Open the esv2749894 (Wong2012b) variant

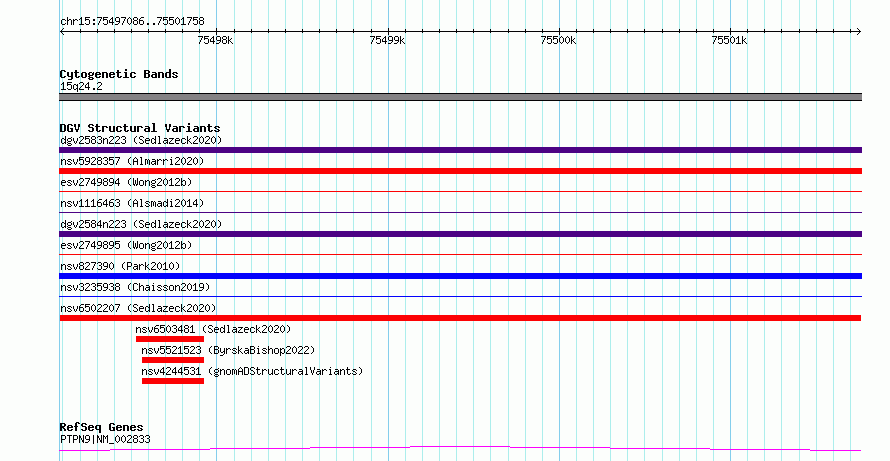coord(126,182)
